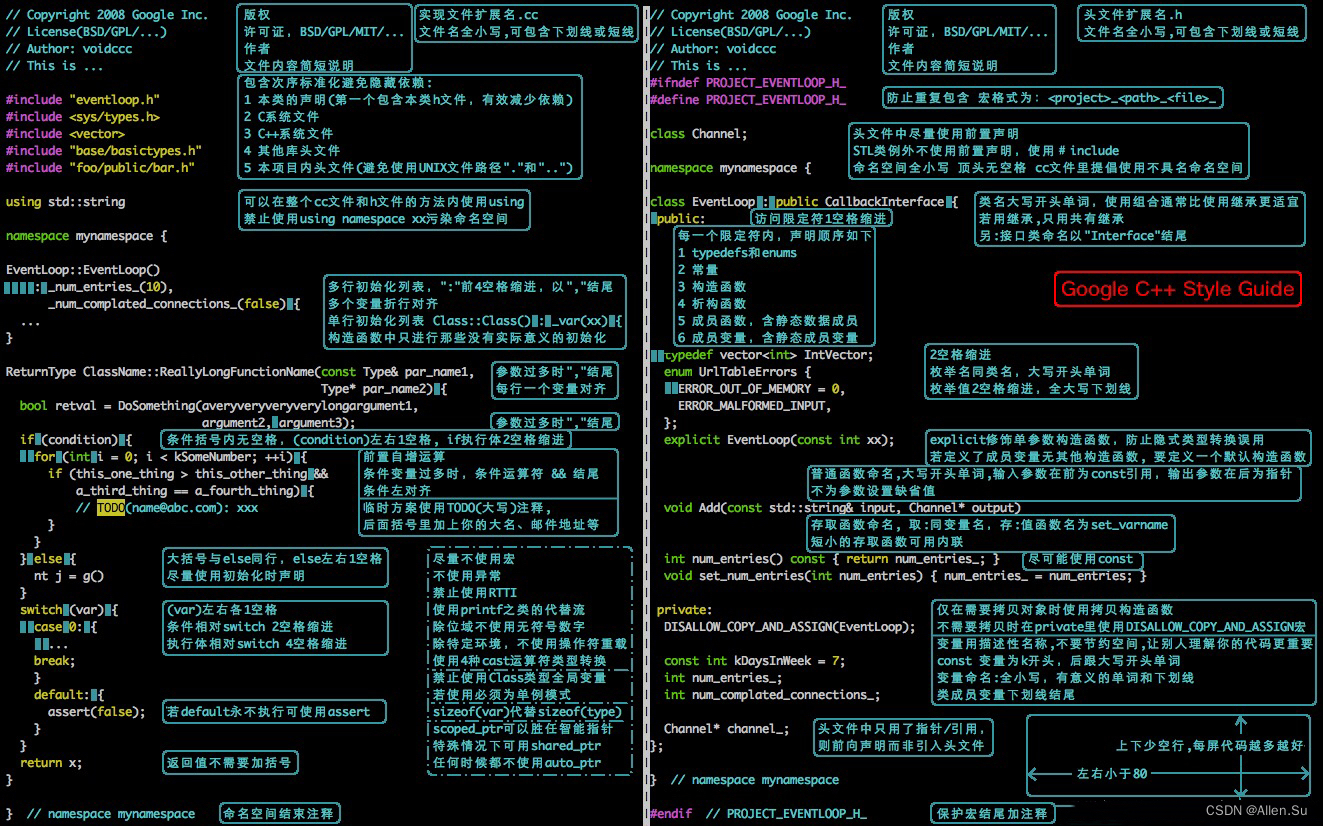Click the line '#include "eventloop.h"'
Image resolution: width=1323 pixels, height=826 pixels.
[83, 100]
